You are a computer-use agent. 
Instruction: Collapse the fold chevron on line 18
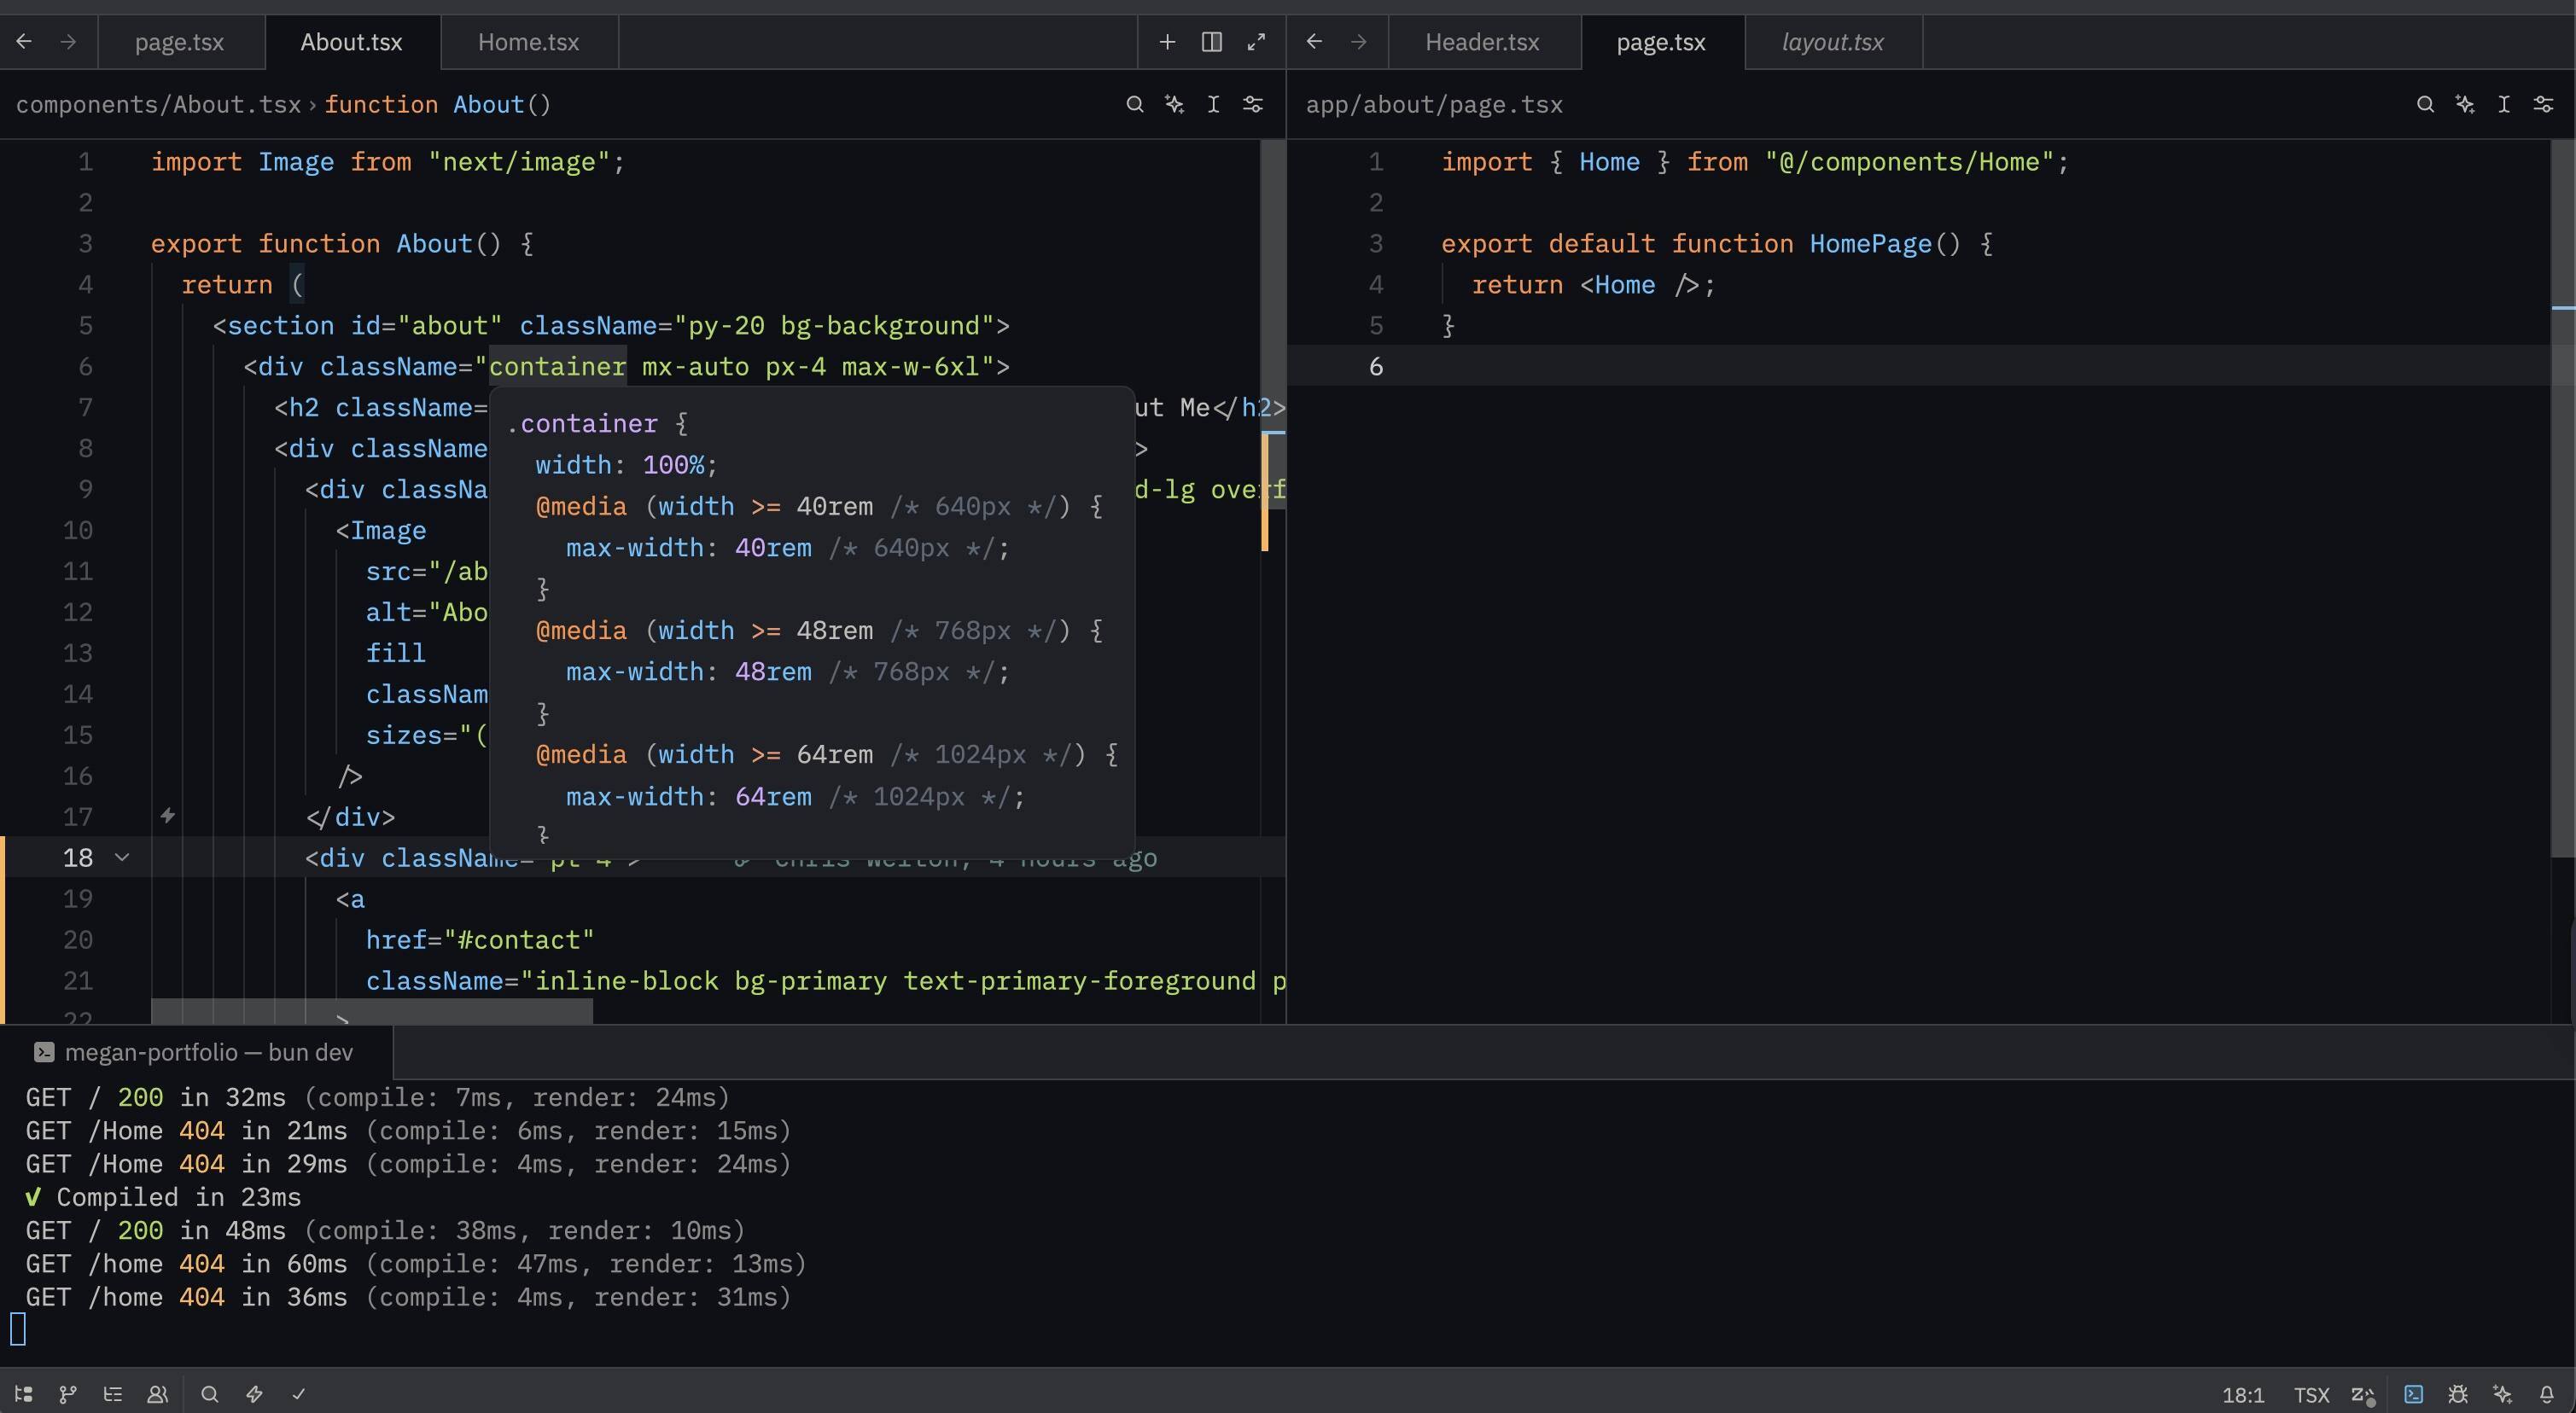(x=122, y=857)
